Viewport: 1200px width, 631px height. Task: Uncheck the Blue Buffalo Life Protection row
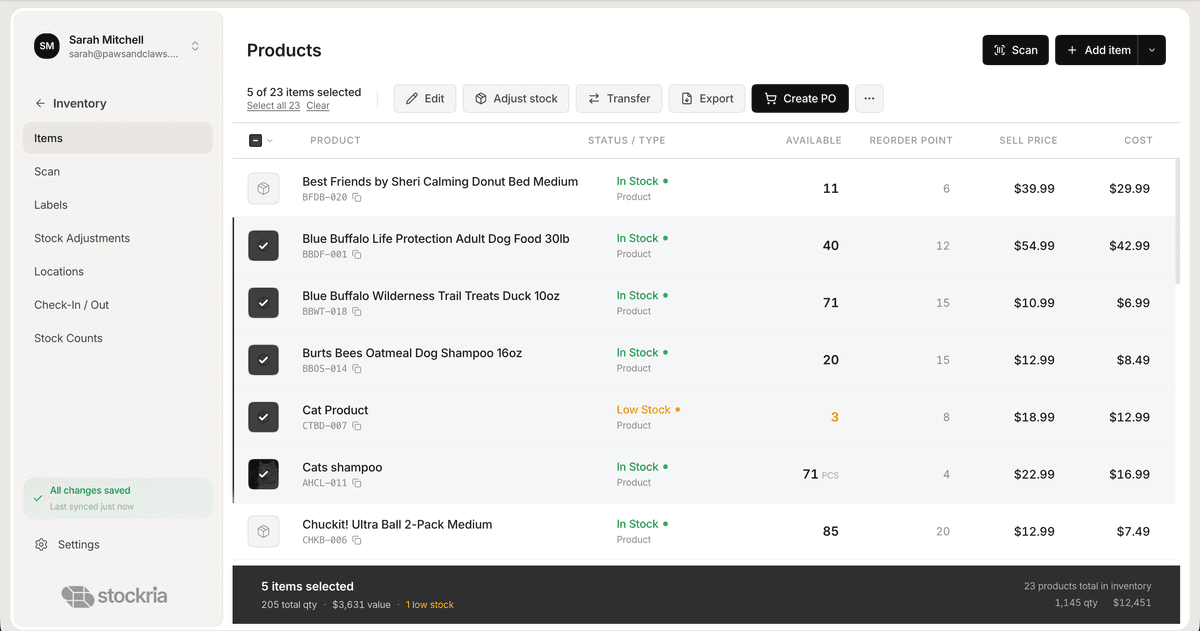(263, 245)
